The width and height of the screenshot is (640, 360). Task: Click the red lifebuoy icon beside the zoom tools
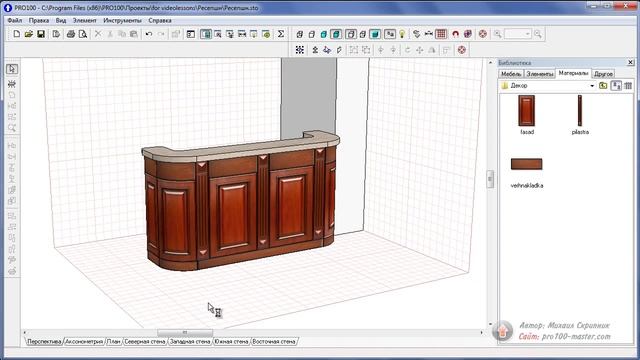point(483,34)
